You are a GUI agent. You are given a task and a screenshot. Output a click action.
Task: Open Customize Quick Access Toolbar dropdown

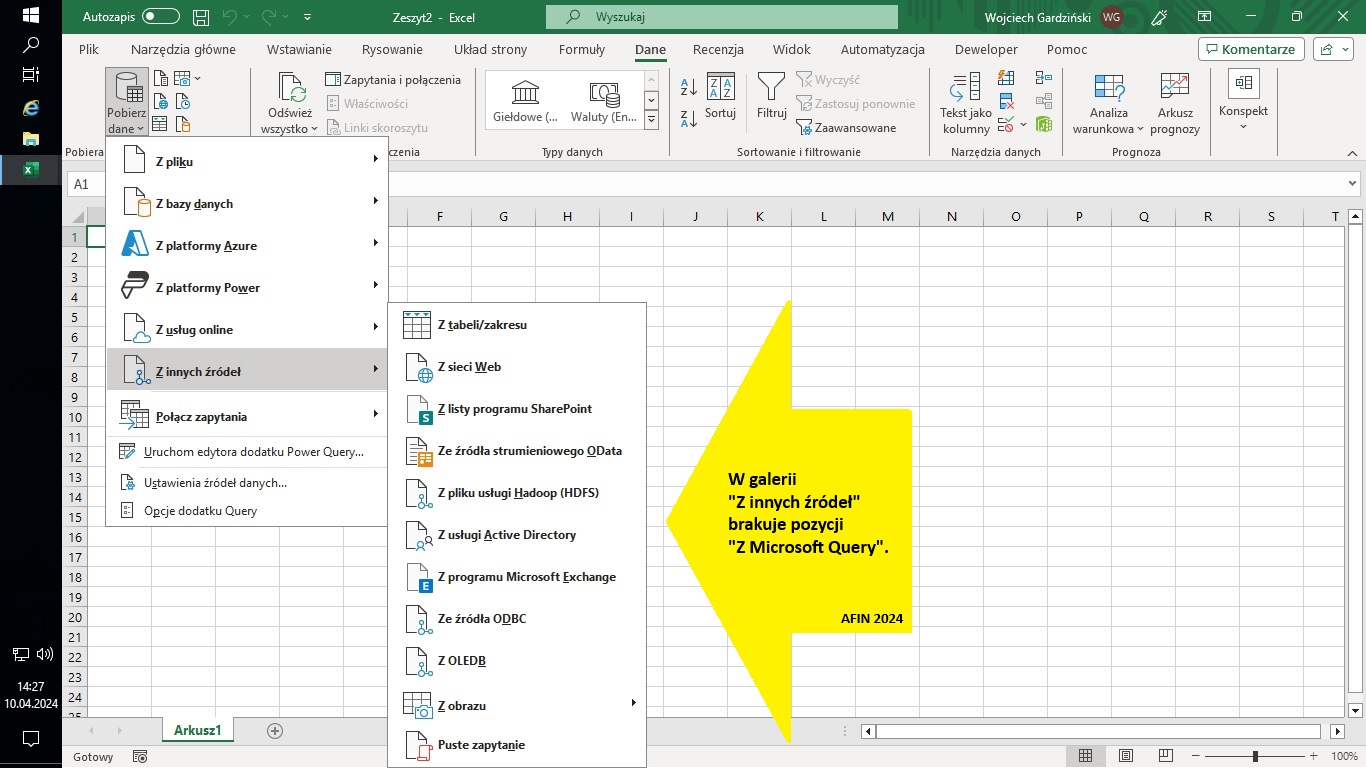307,17
